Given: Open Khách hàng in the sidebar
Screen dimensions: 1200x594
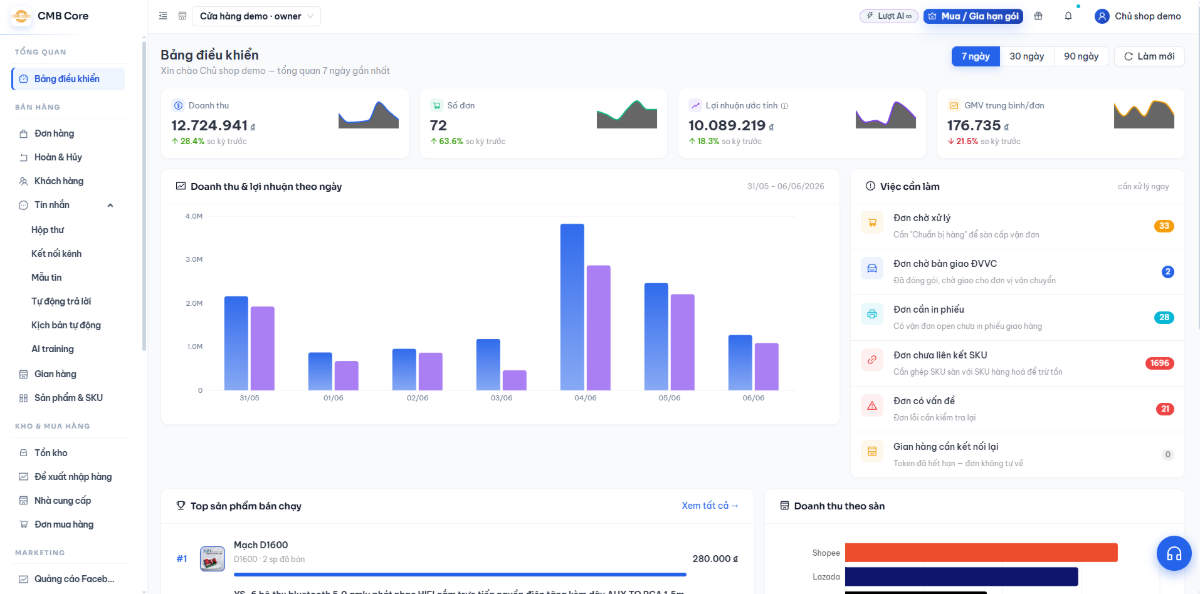Looking at the screenshot, I should click(x=68, y=181).
